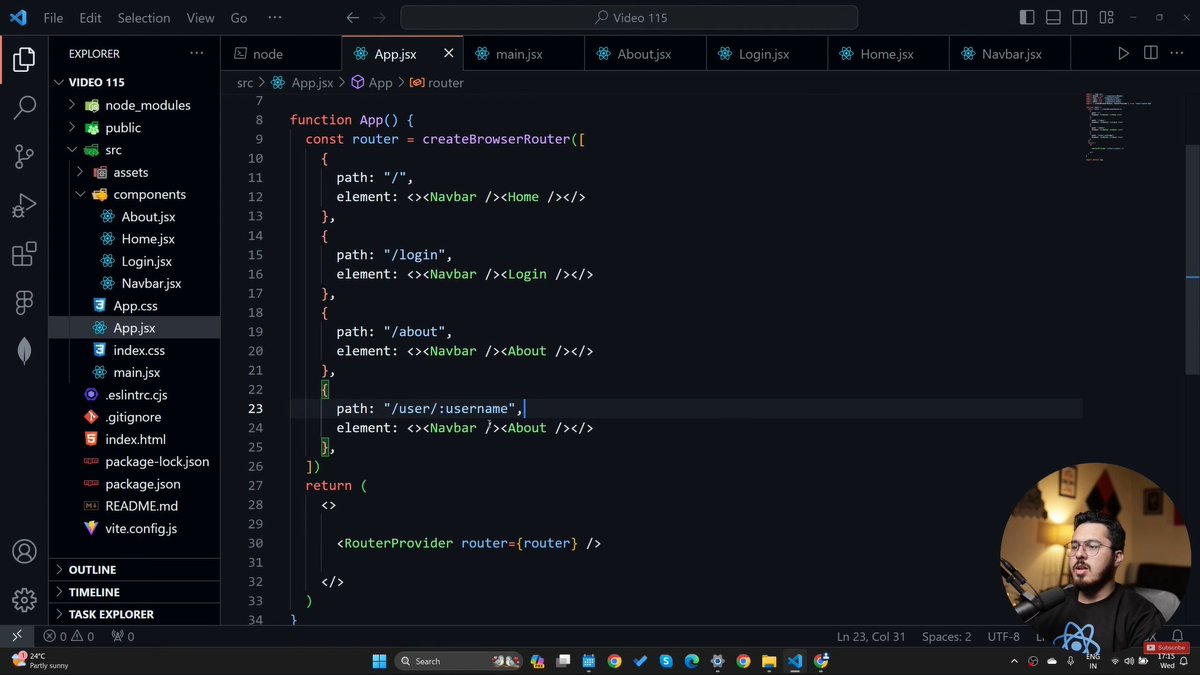1200x675 pixels.
Task: Toggle the primary side bar visibility
Action: click(x=1026, y=17)
